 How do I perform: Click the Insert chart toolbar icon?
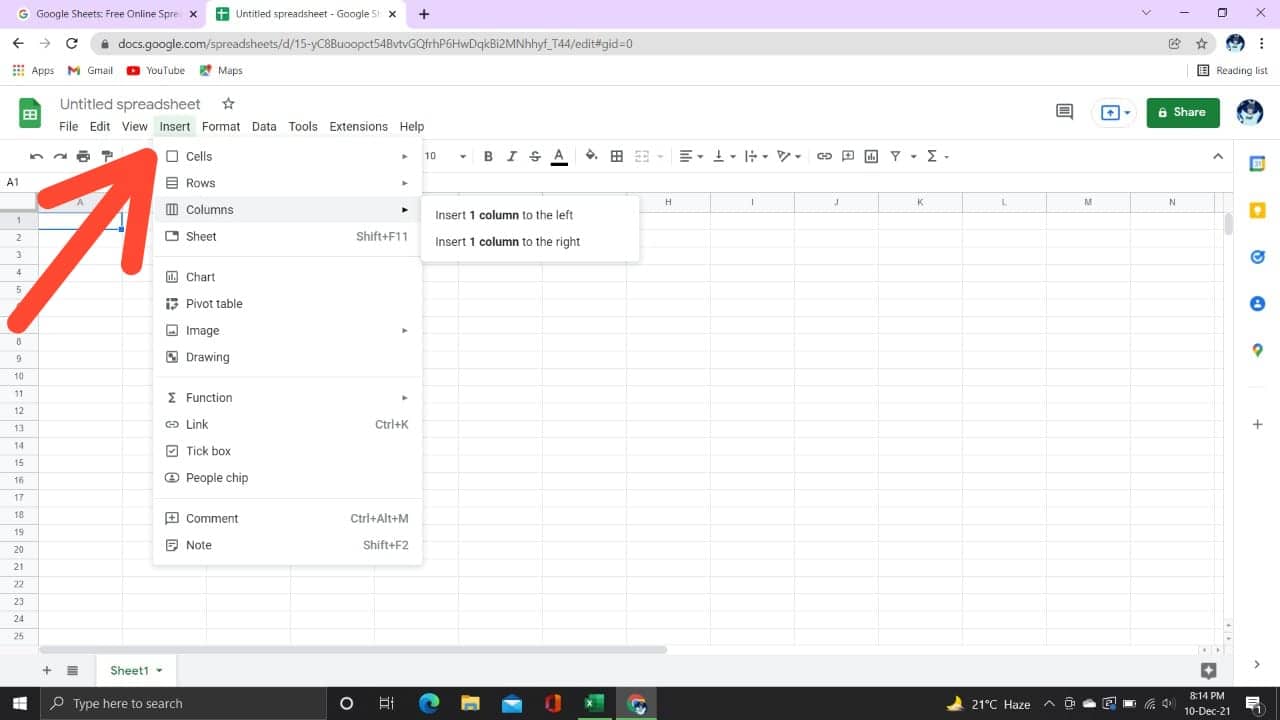(871, 156)
